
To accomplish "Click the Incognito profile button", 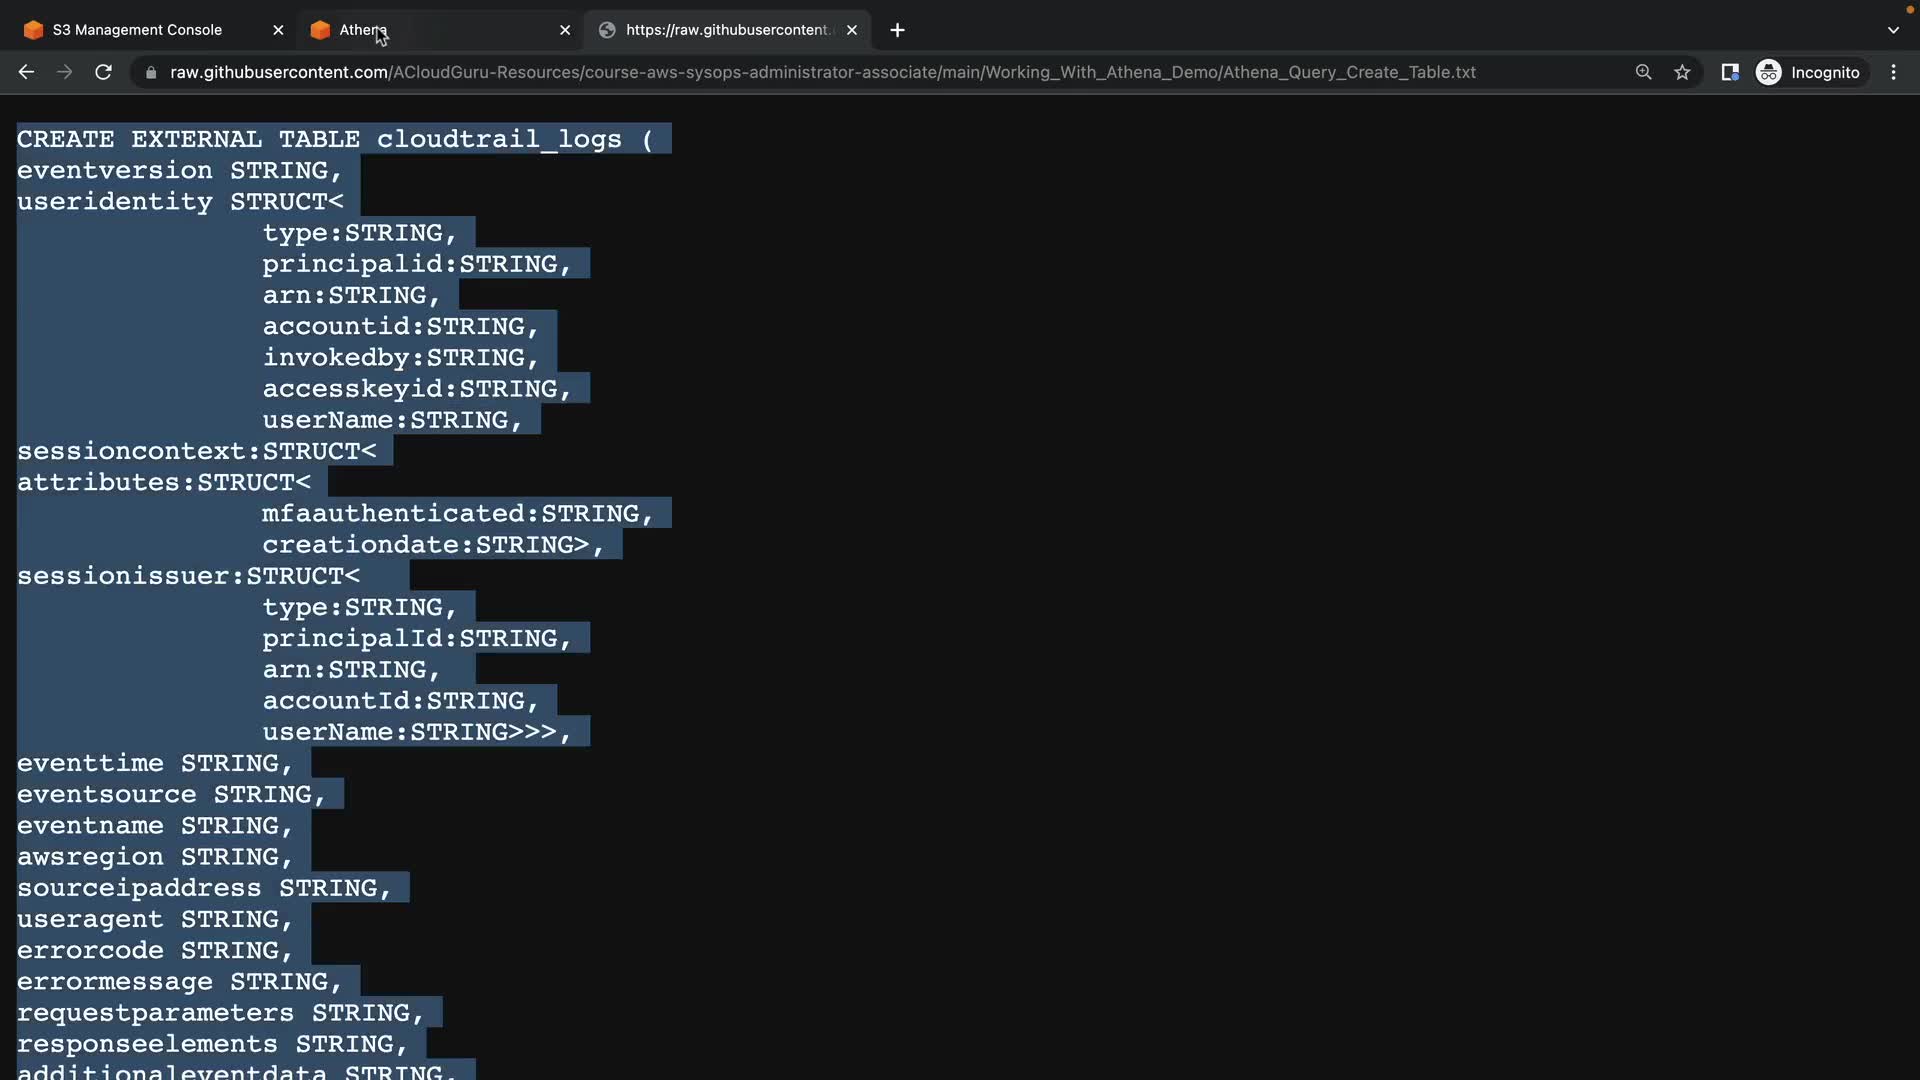I will point(1809,72).
